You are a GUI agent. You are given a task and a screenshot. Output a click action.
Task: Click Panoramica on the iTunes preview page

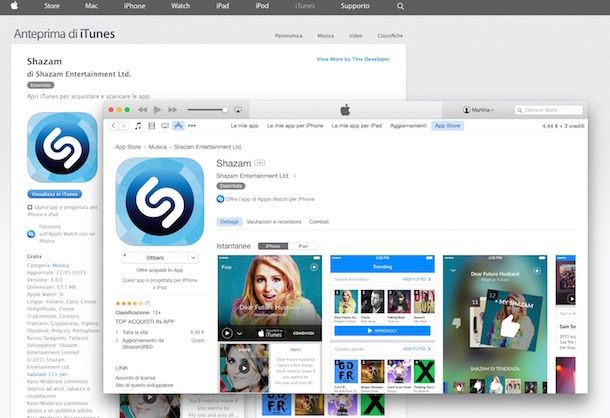[x=289, y=36]
